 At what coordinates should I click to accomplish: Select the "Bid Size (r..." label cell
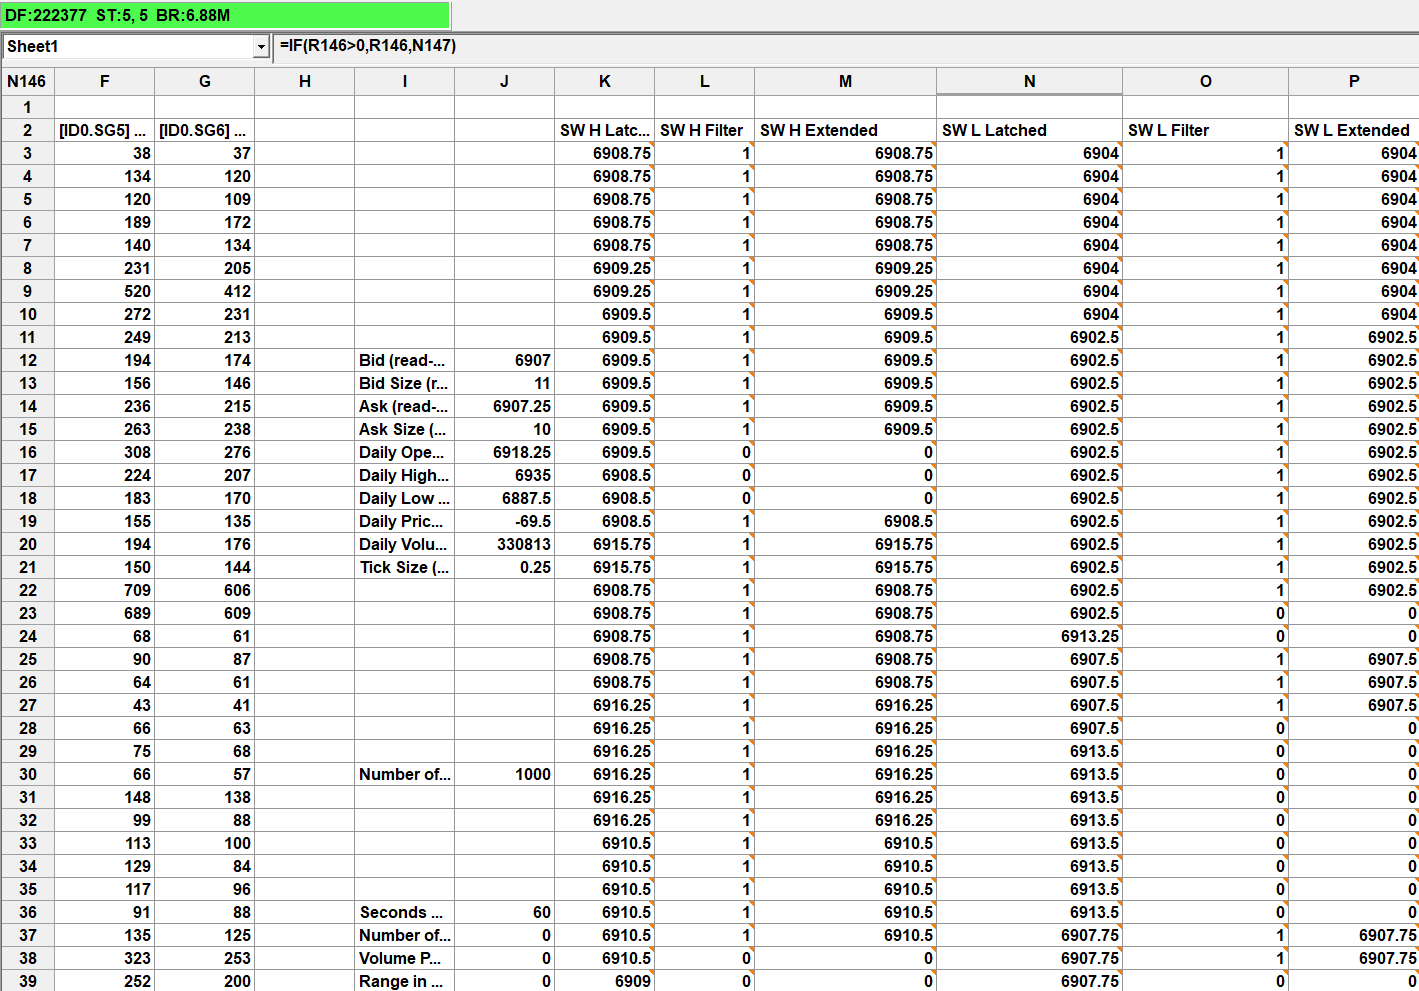coord(405,383)
